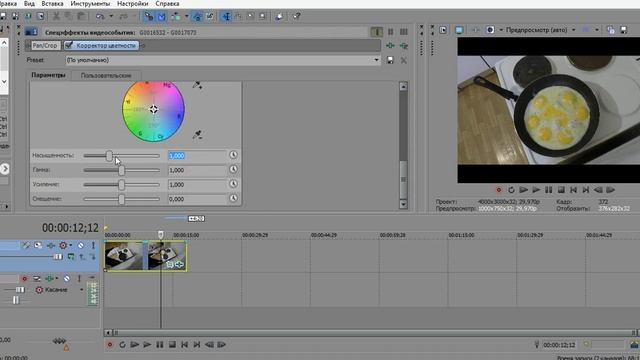Click the Pan/Crop effect chain button
The width and height of the screenshot is (640, 360).
pos(45,46)
